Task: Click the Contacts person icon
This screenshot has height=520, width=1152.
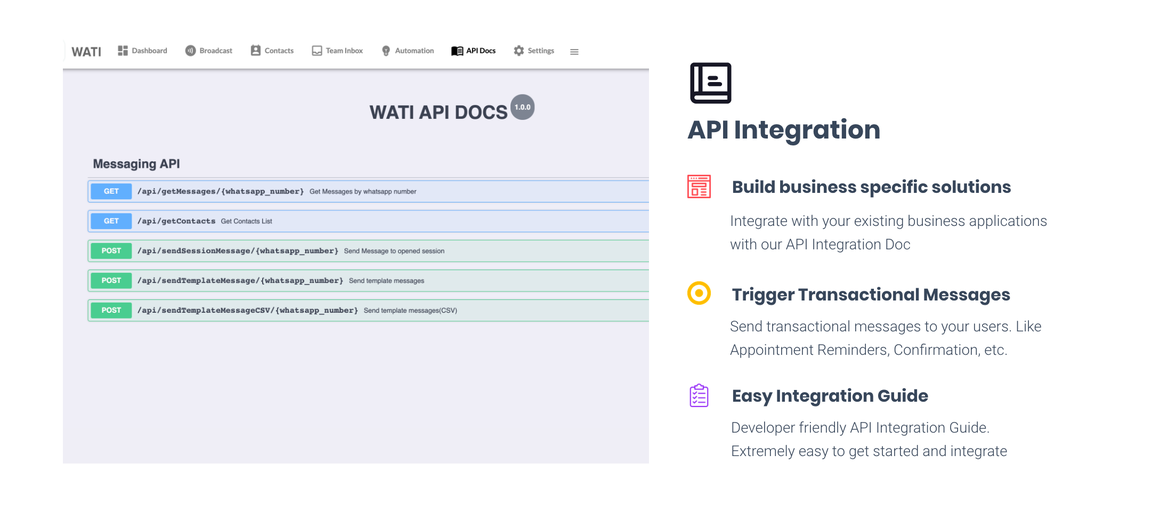Action: tap(256, 51)
